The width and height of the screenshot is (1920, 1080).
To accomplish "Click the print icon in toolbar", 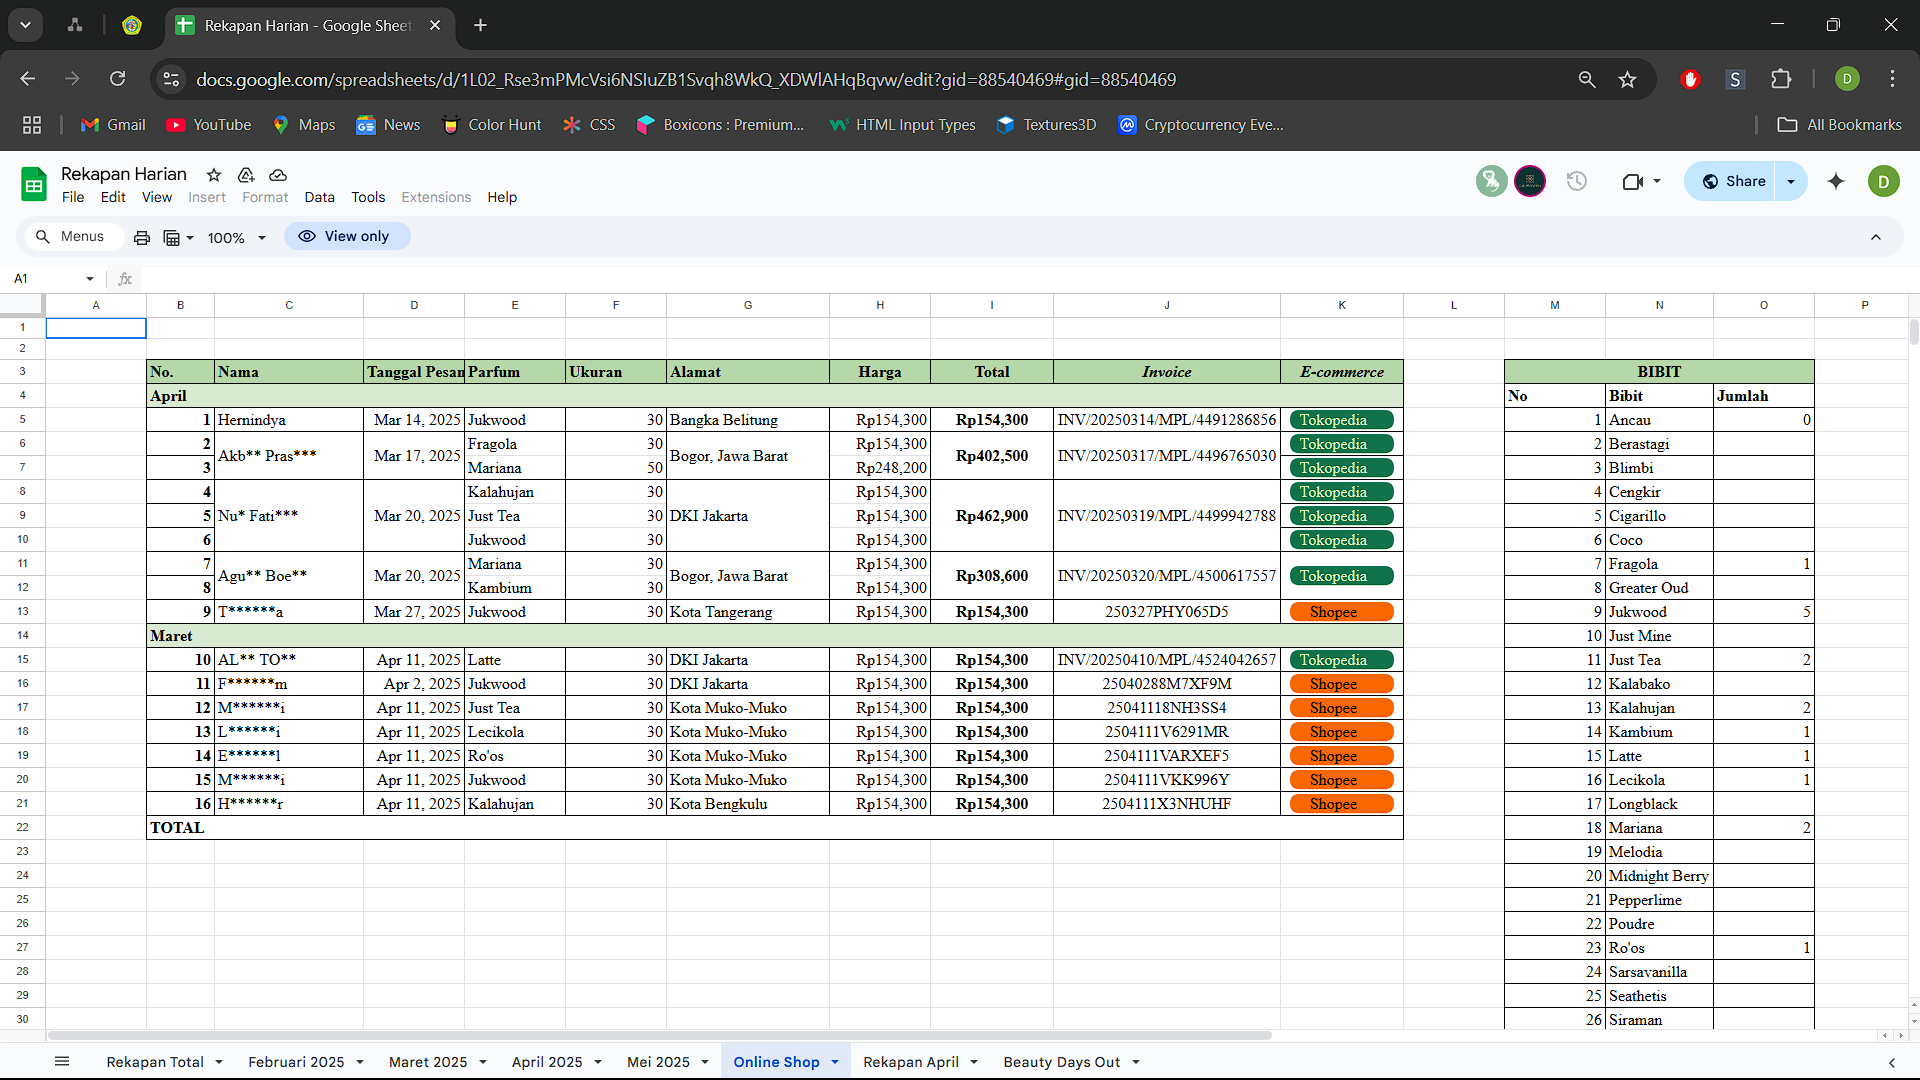I will [141, 237].
